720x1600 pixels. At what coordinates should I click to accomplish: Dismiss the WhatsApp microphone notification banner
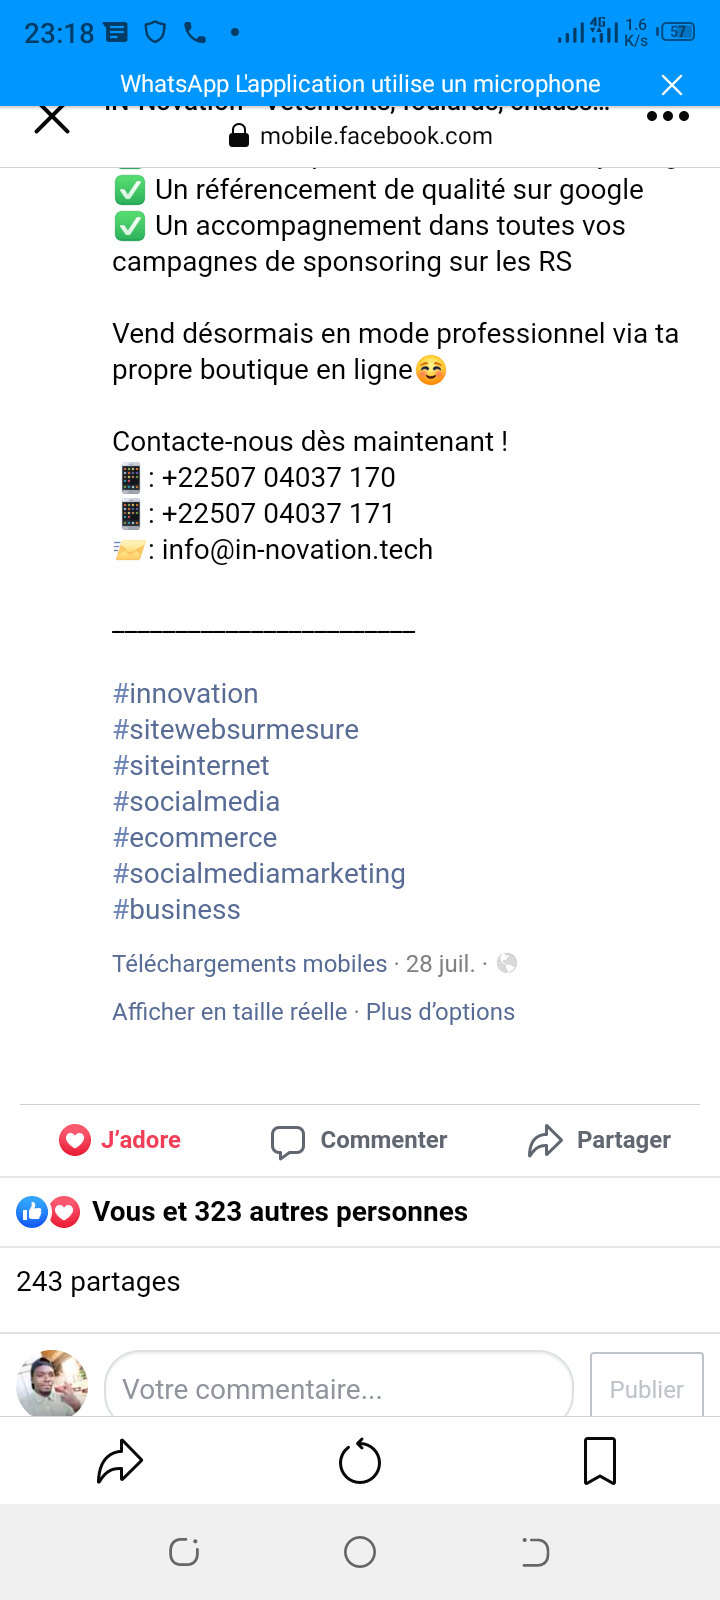(672, 85)
